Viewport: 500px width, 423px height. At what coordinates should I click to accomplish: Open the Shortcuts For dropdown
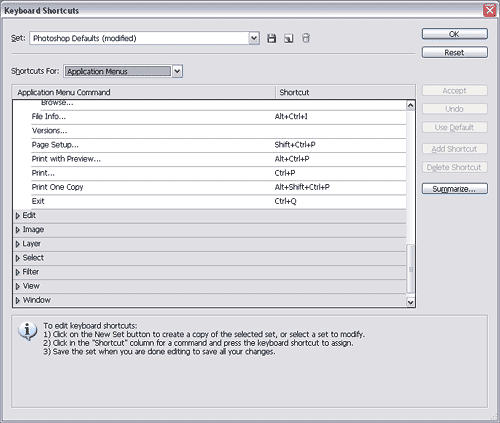pos(177,71)
